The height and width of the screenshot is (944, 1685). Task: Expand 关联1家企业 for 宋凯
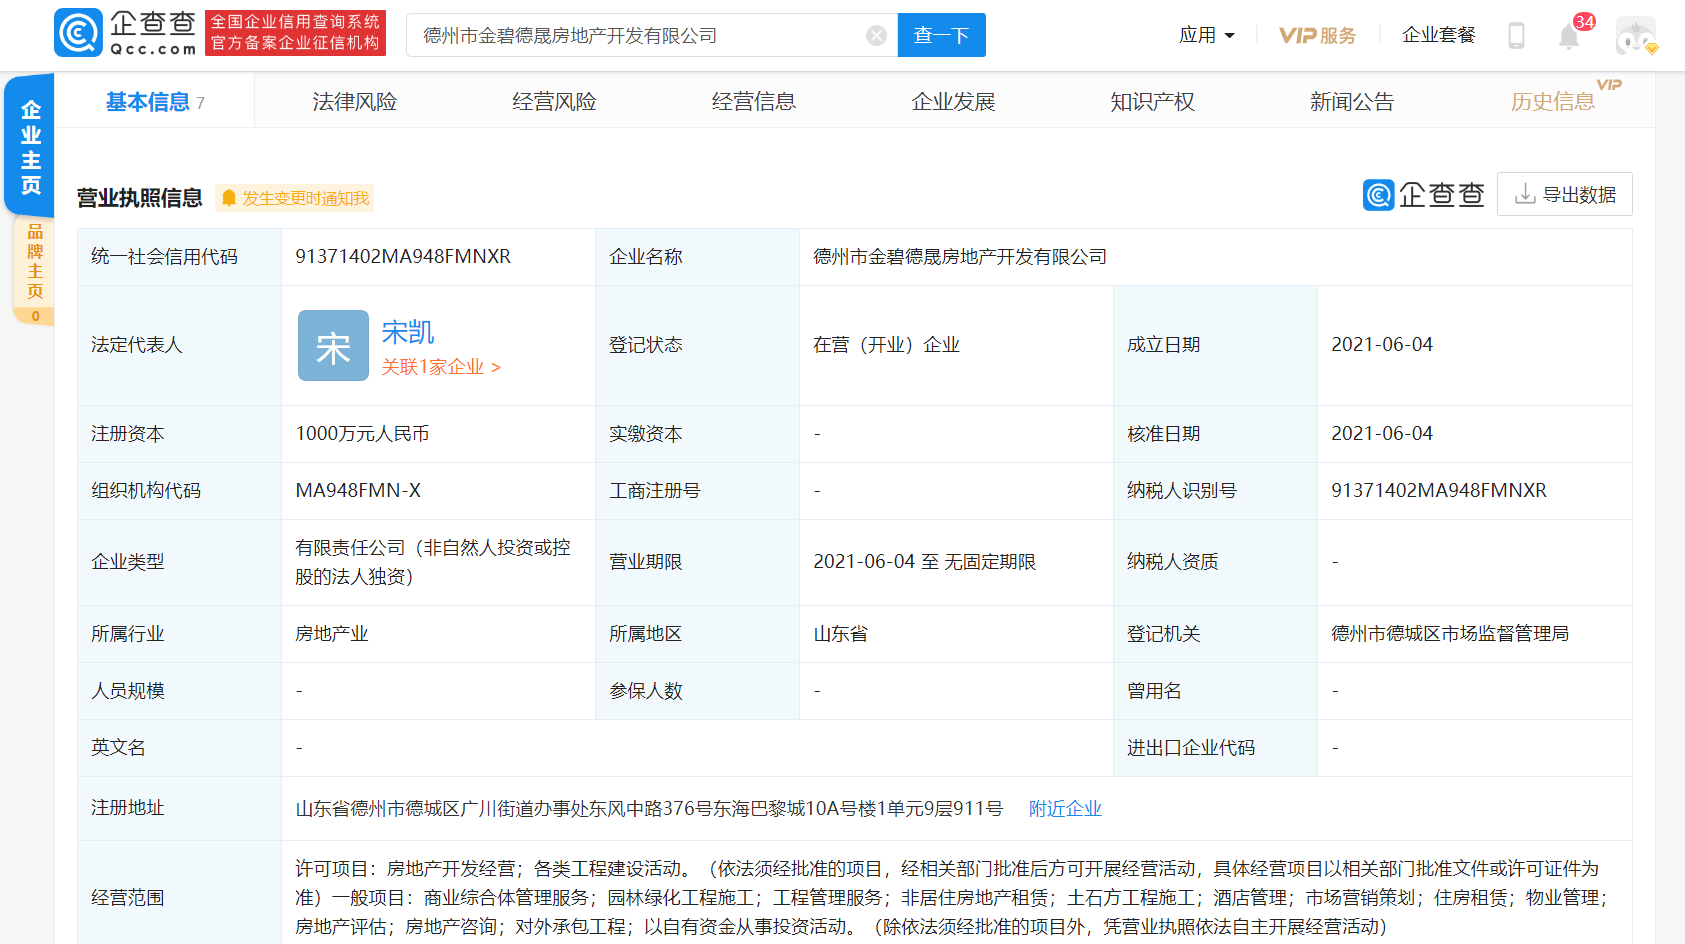coord(441,367)
